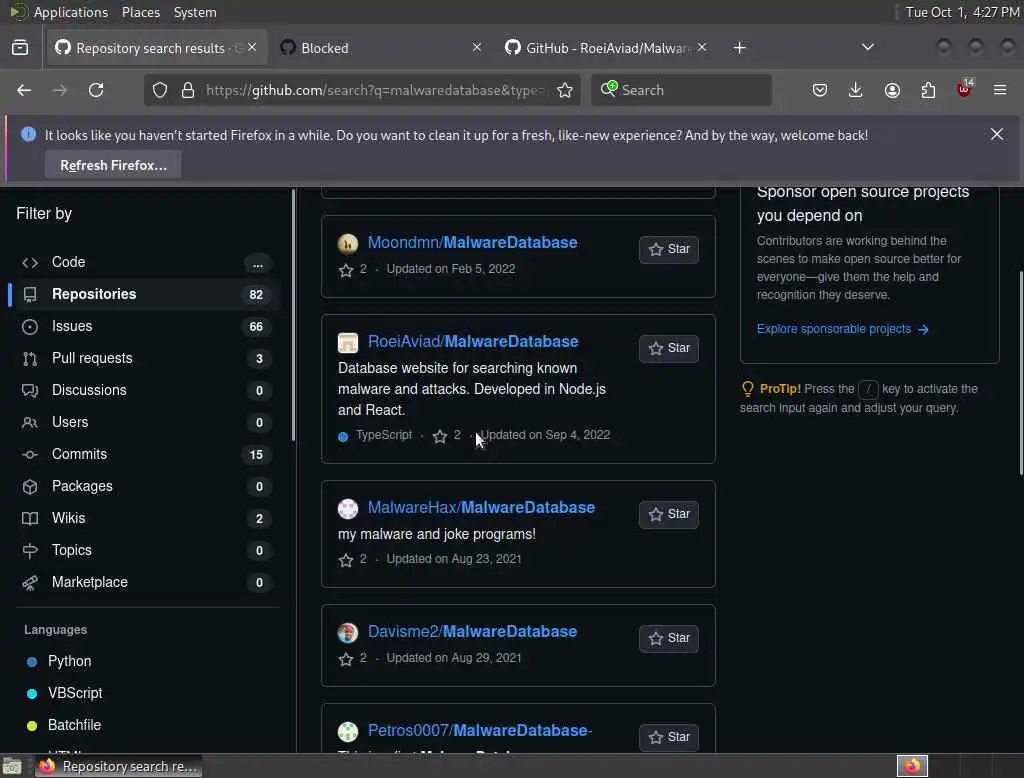
Task: Filter results by Issues
Action: point(145,327)
